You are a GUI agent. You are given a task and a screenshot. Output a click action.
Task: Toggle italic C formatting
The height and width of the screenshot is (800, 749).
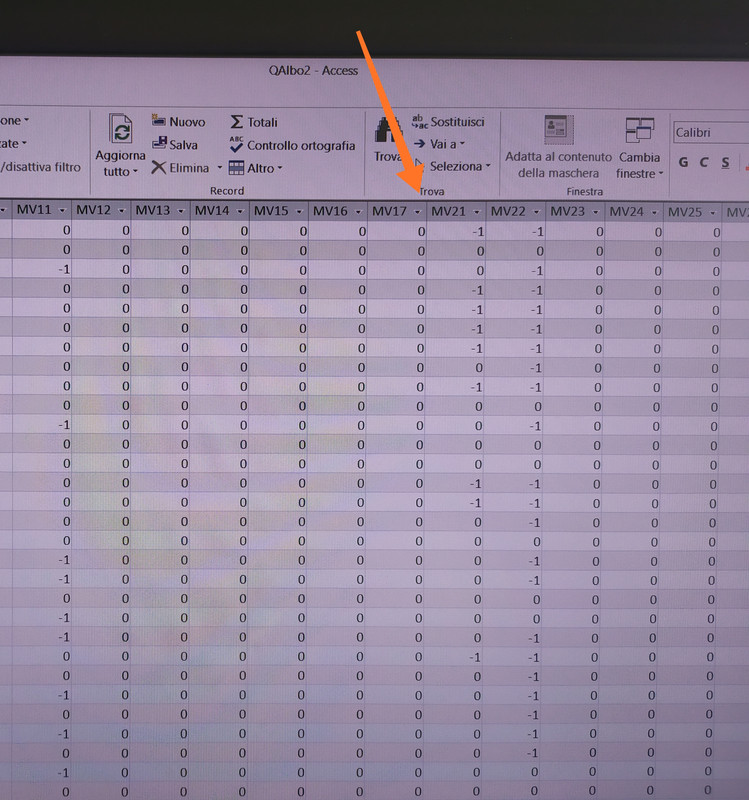pos(704,162)
